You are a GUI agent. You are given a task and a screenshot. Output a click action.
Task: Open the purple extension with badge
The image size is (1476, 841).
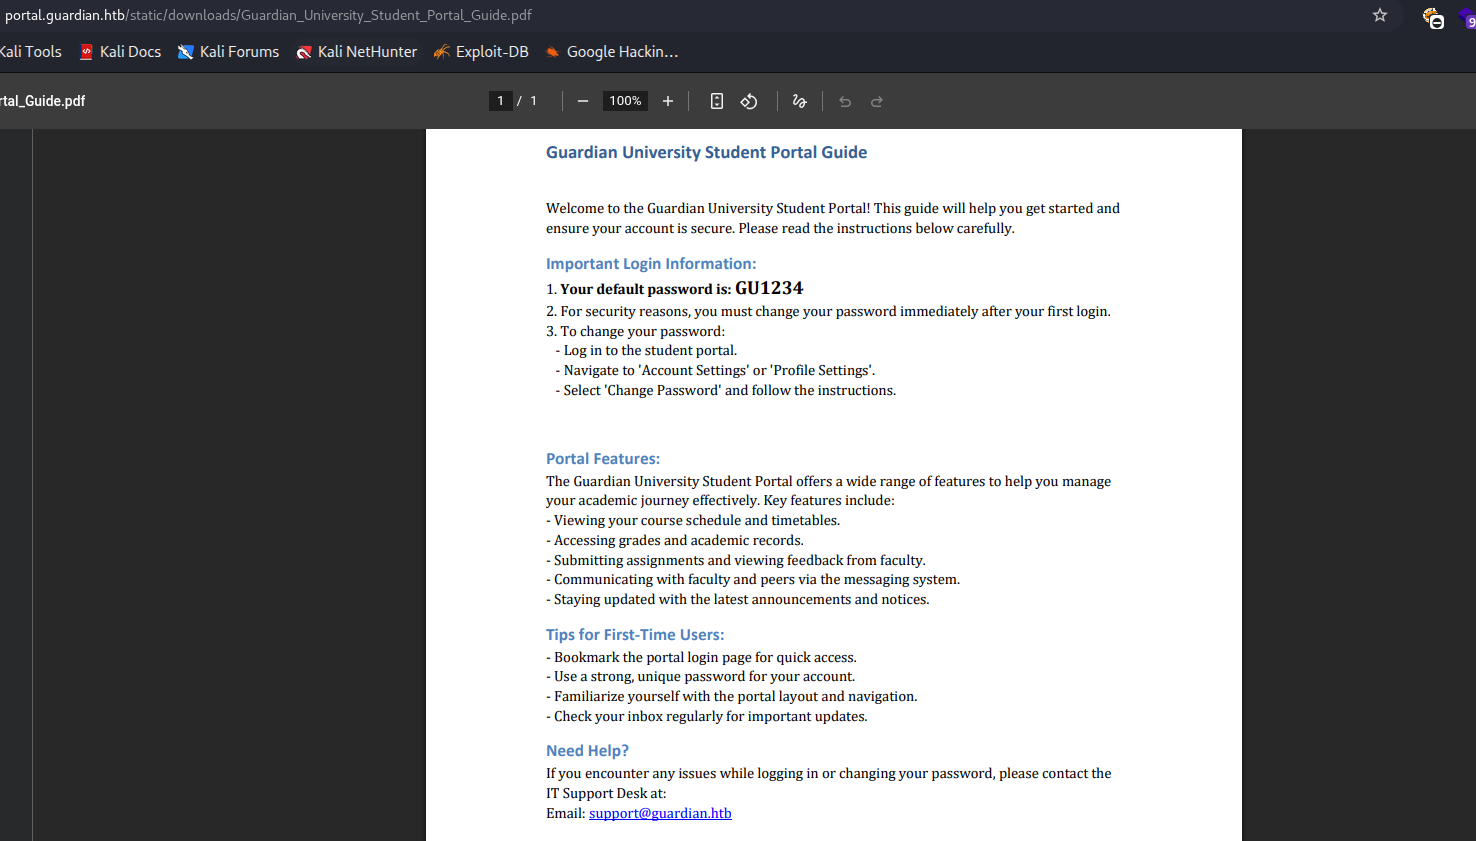click(1467, 17)
